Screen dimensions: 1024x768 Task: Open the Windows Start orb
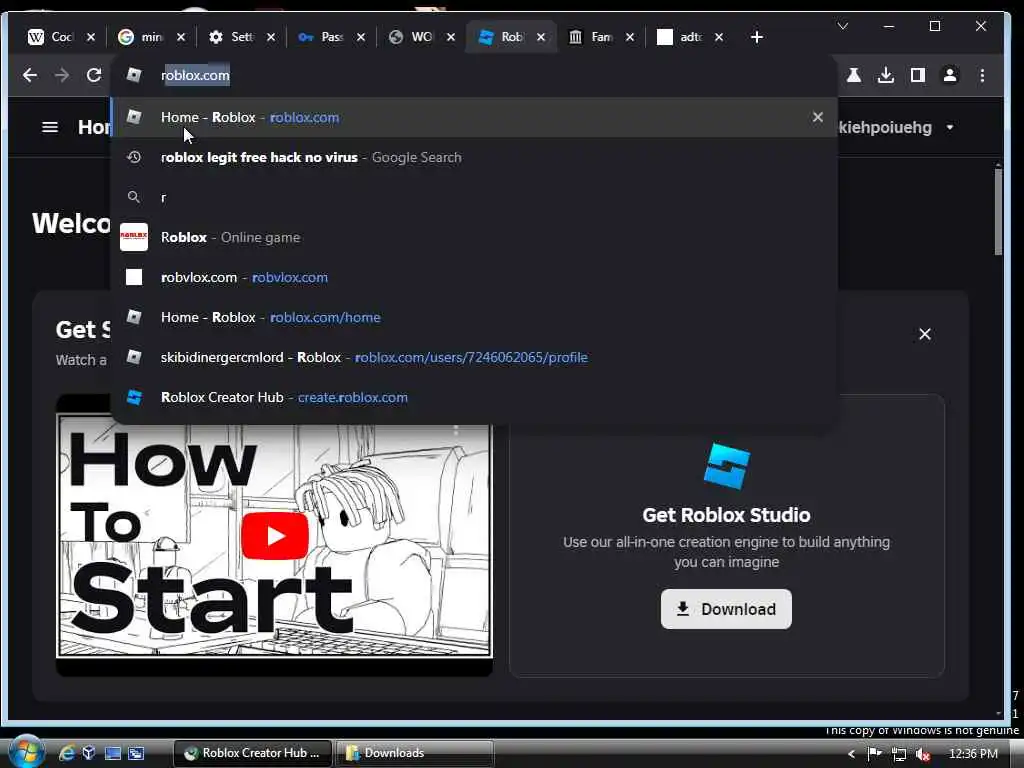pyautogui.click(x=25, y=751)
